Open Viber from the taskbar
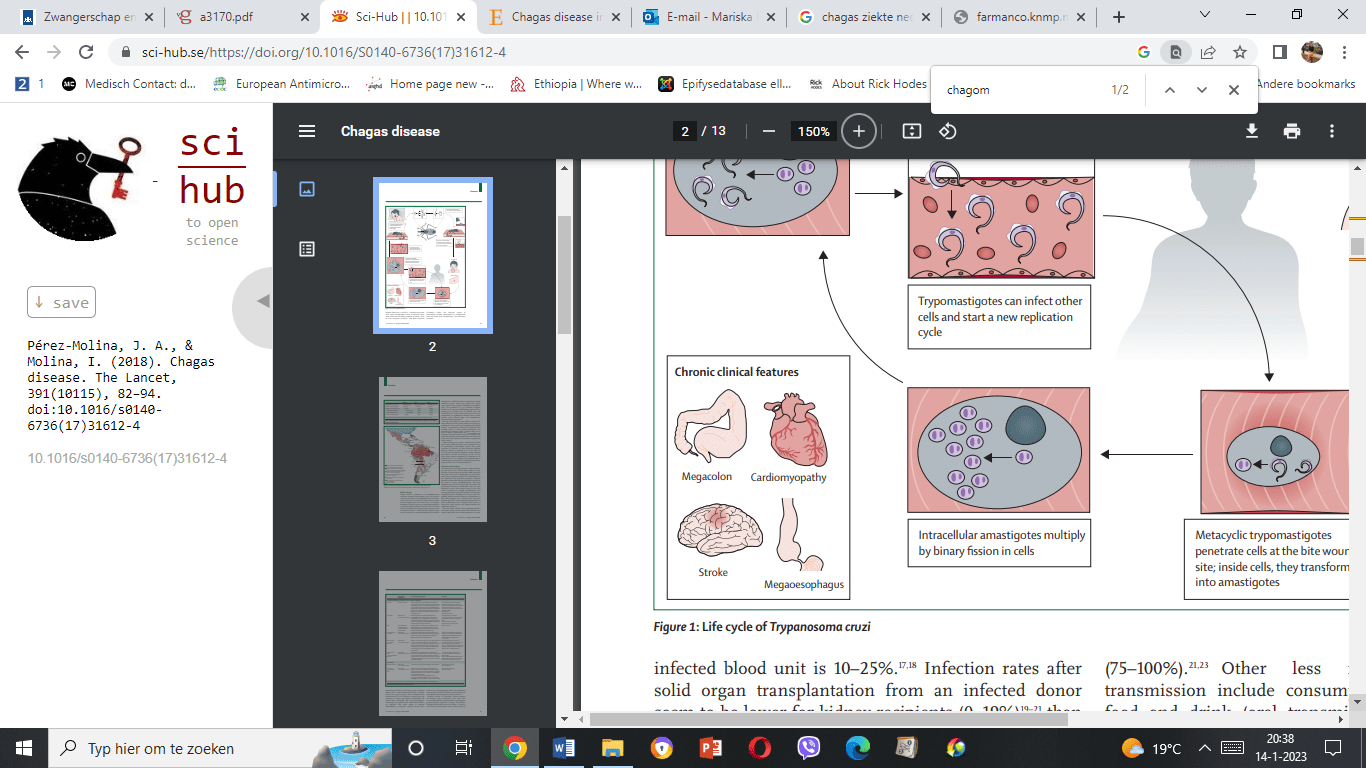This screenshot has width=1366, height=768. pos(808,748)
